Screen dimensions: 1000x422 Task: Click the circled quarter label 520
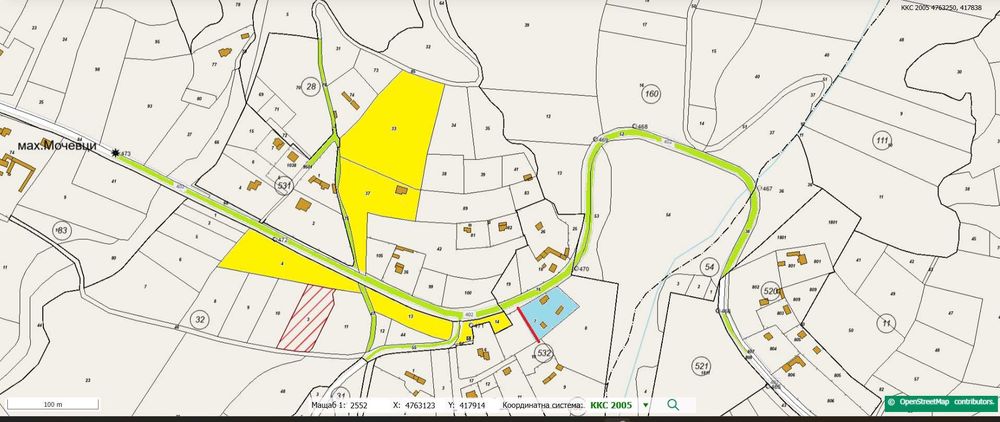pos(771,291)
